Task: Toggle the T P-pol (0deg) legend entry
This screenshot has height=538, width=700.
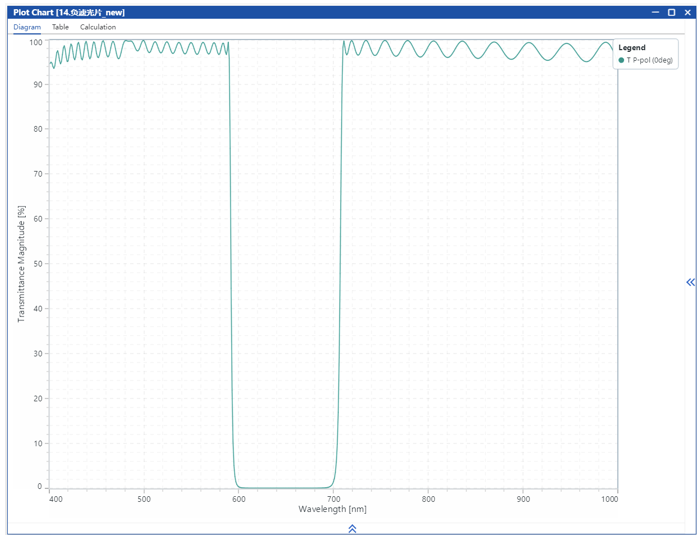Action: 649,60
